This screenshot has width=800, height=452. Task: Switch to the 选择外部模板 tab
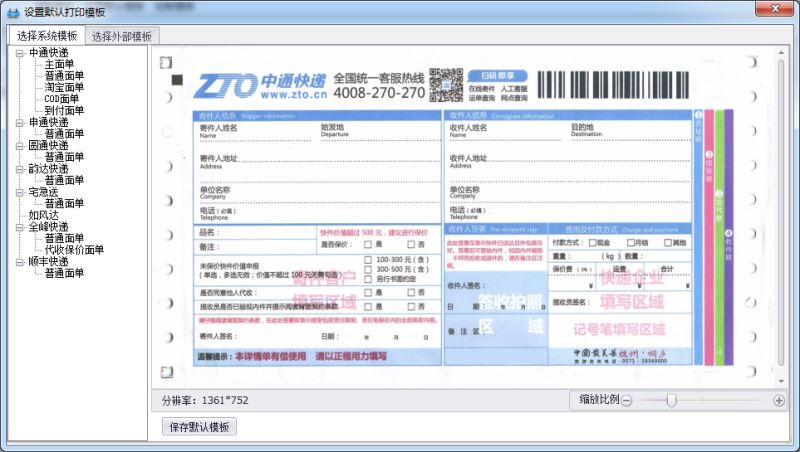[x=122, y=36]
